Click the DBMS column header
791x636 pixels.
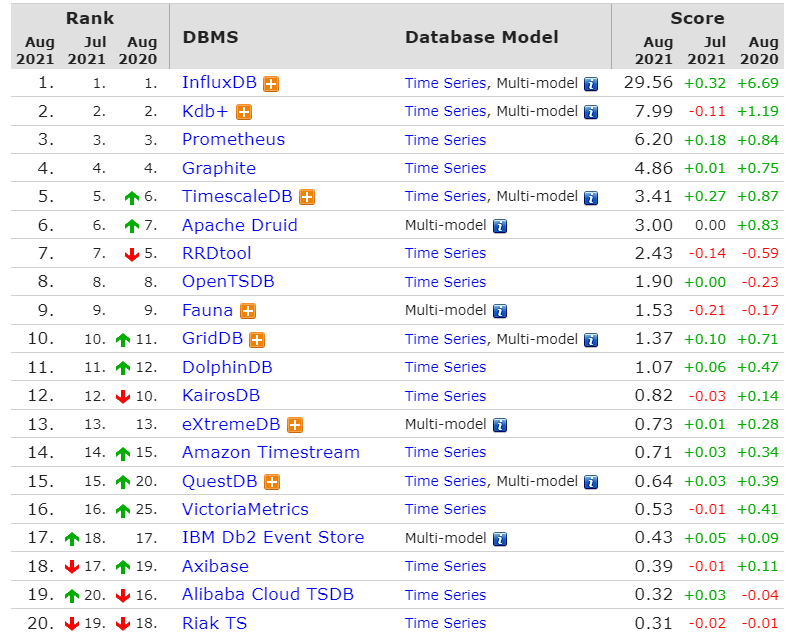pyautogui.click(x=210, y=37)
